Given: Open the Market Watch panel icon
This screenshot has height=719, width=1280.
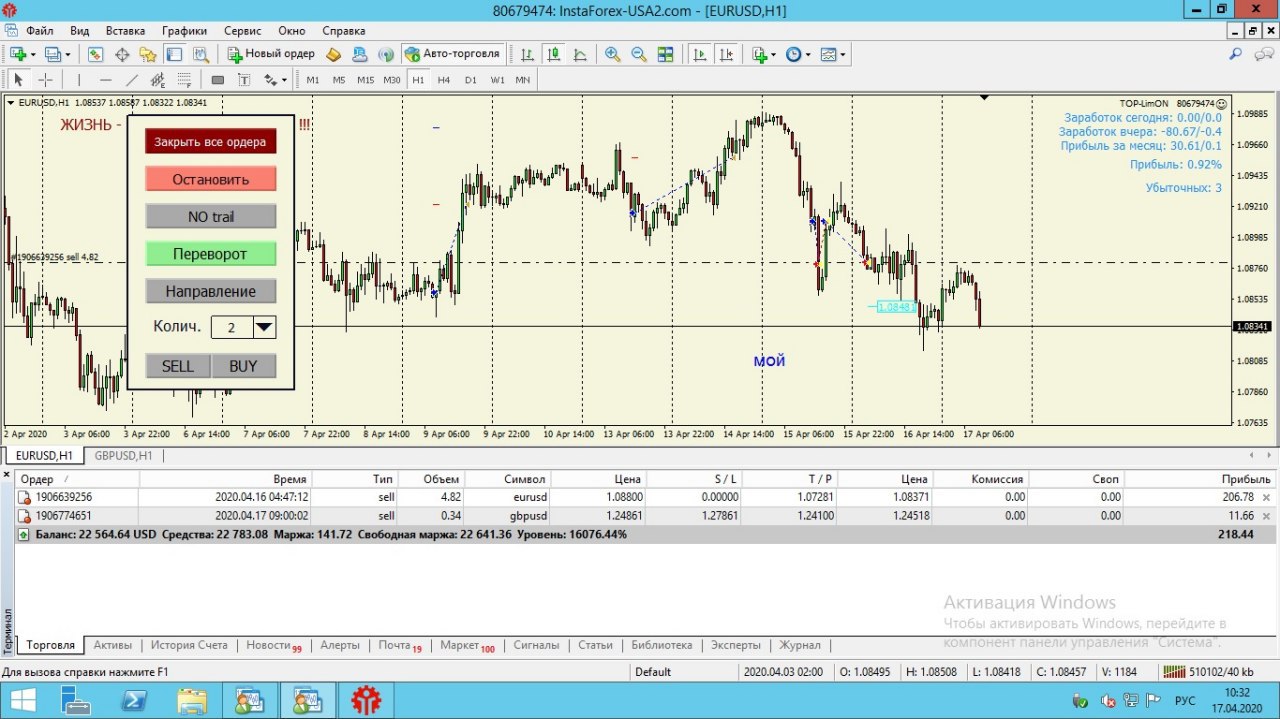Looking at the screenshot, I should (96, 54).
